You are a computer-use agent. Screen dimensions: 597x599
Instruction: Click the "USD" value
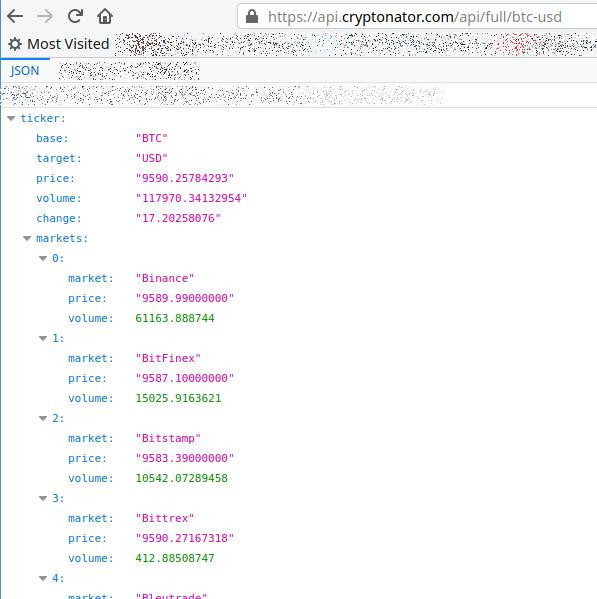tap(152, 158)
